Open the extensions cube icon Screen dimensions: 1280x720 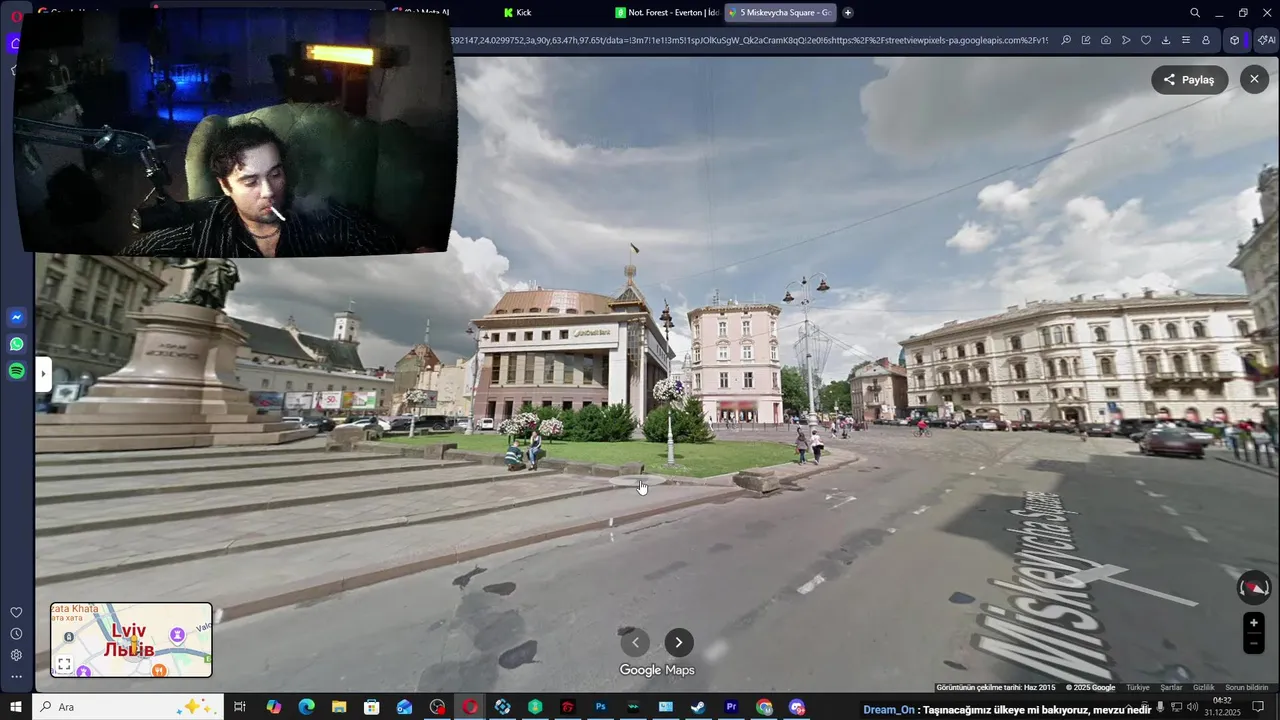[1235, 40]
